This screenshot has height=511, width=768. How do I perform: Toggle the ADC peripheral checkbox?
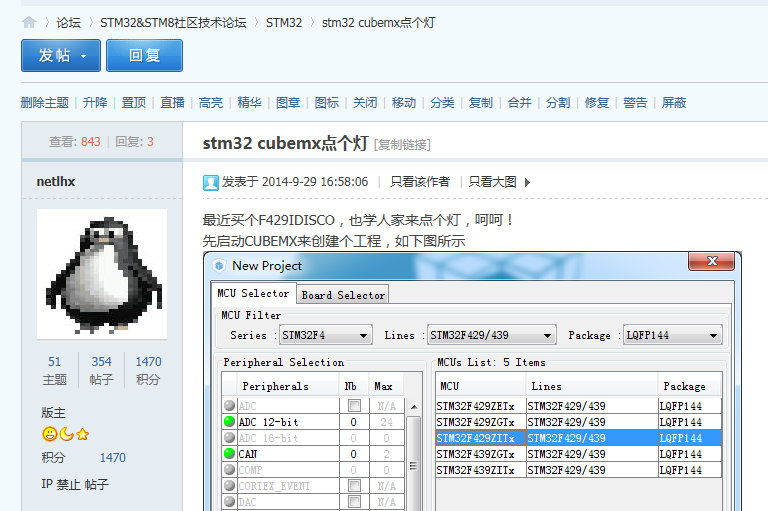pos(354,406)
